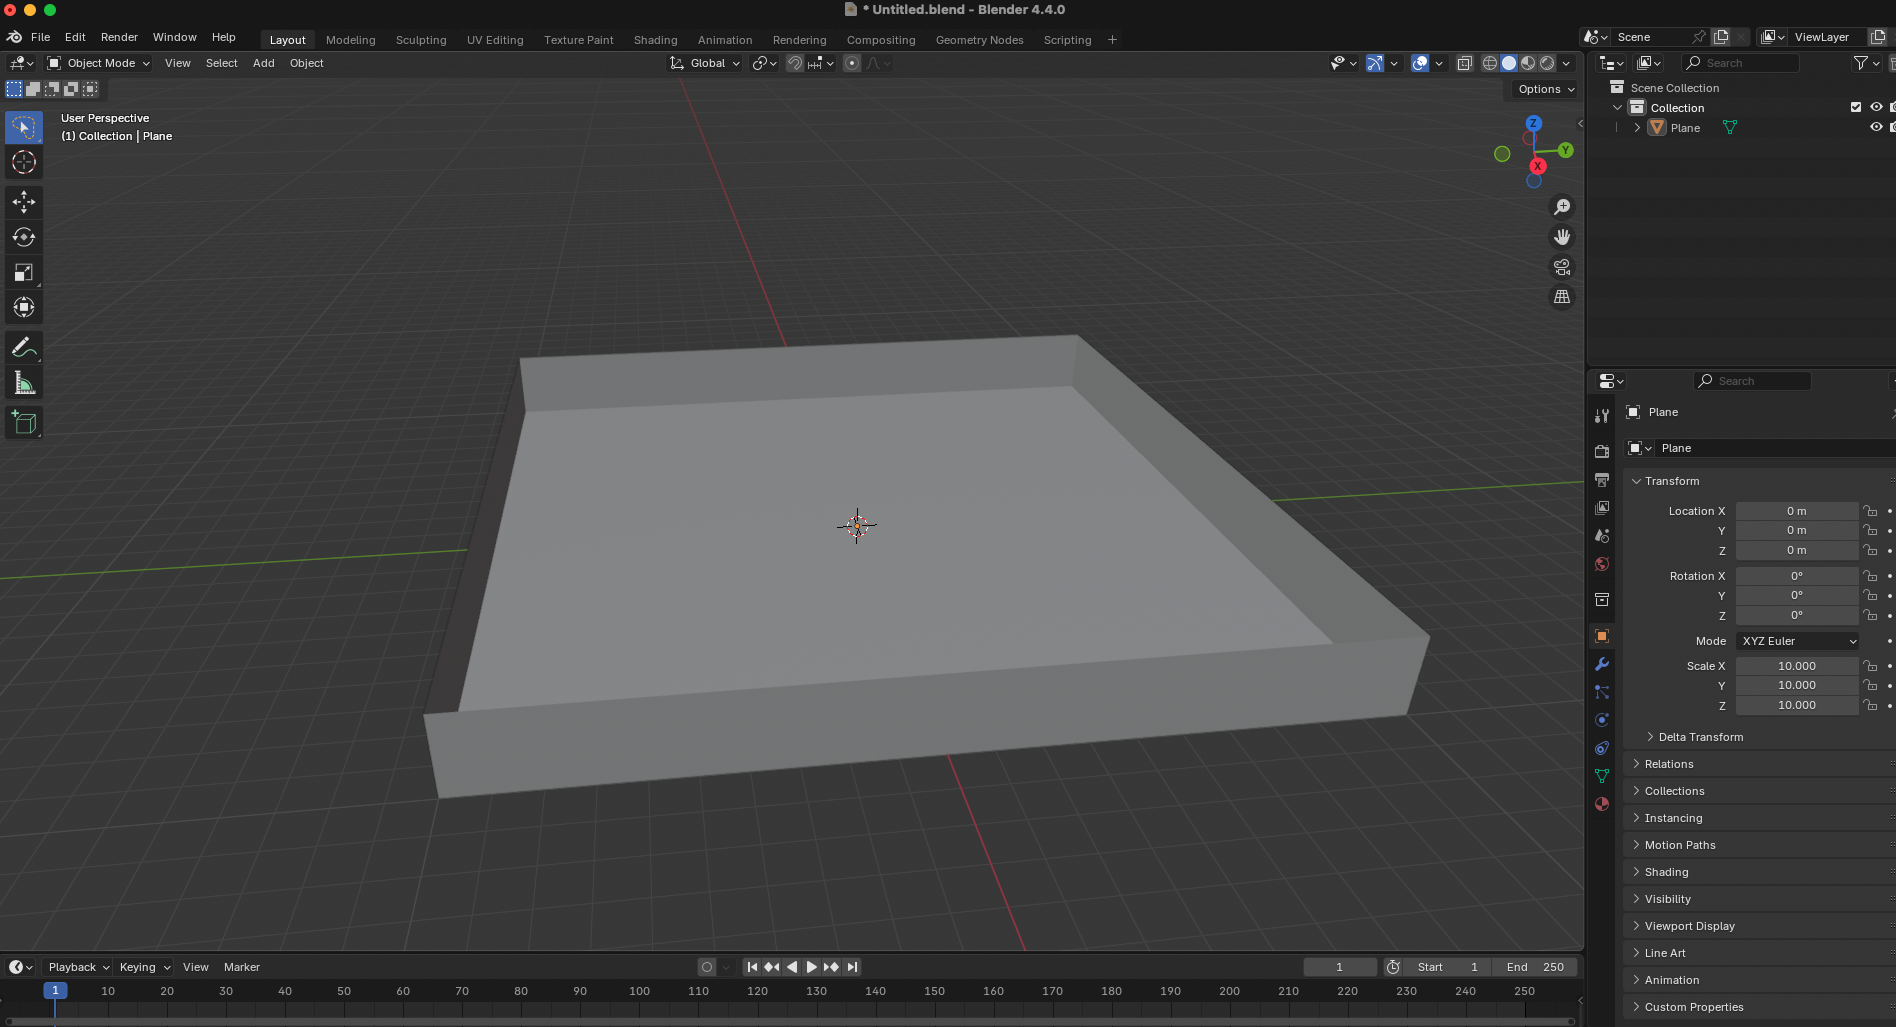Expand the Viewport Display panel
This screenshot has width=1896, height=1027.
coord(1689,926)
